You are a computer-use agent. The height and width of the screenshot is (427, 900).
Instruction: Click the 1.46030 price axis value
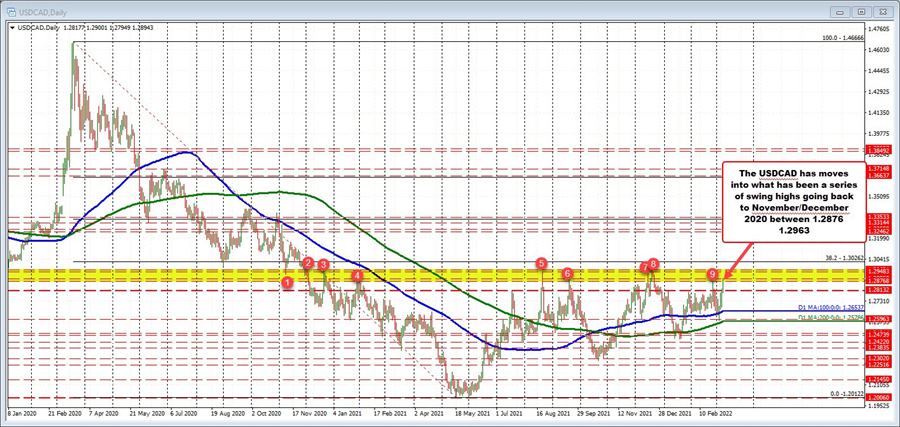tap(878, 51)
